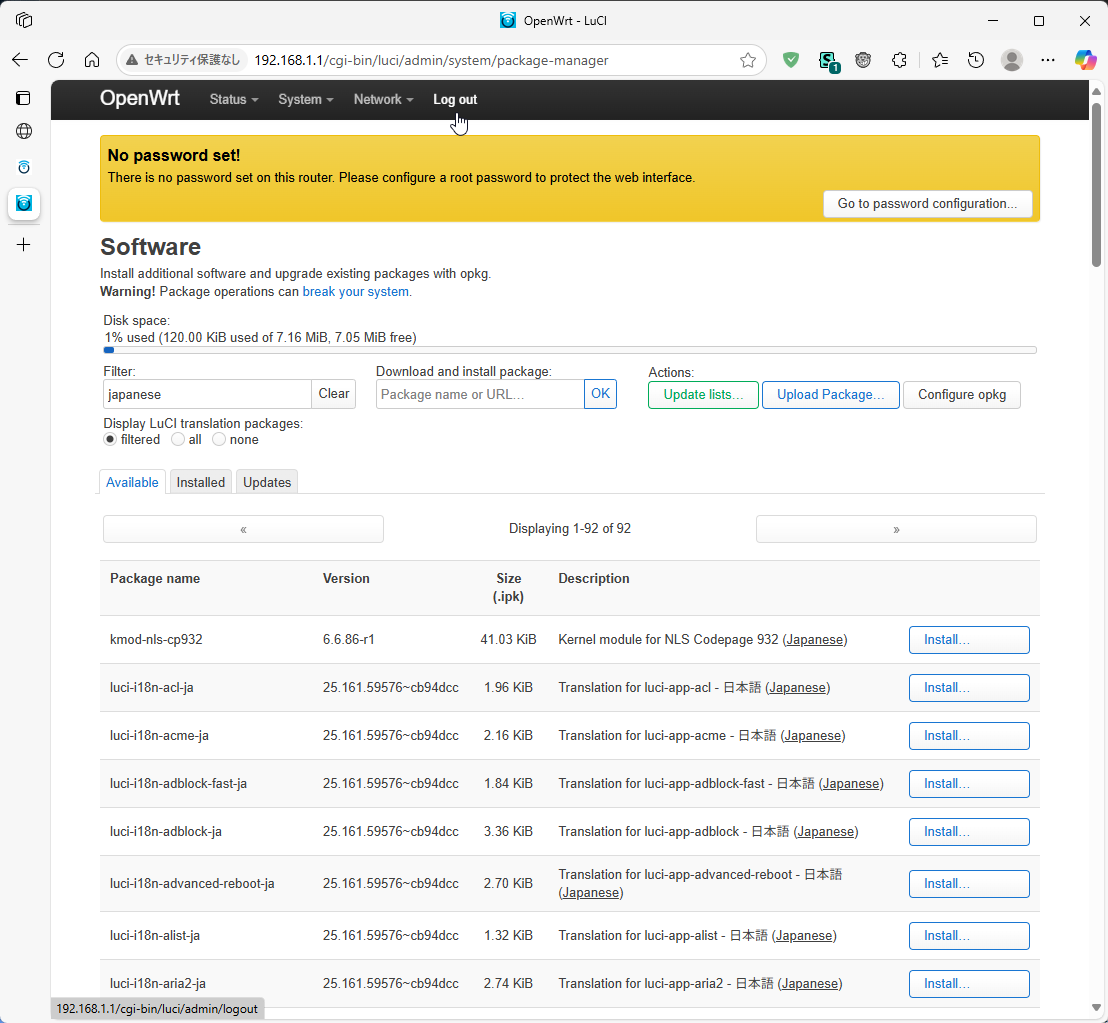Click Go to password configuration button
The height and width of the screenshot is (1023, 1108).
coord(927,203)
